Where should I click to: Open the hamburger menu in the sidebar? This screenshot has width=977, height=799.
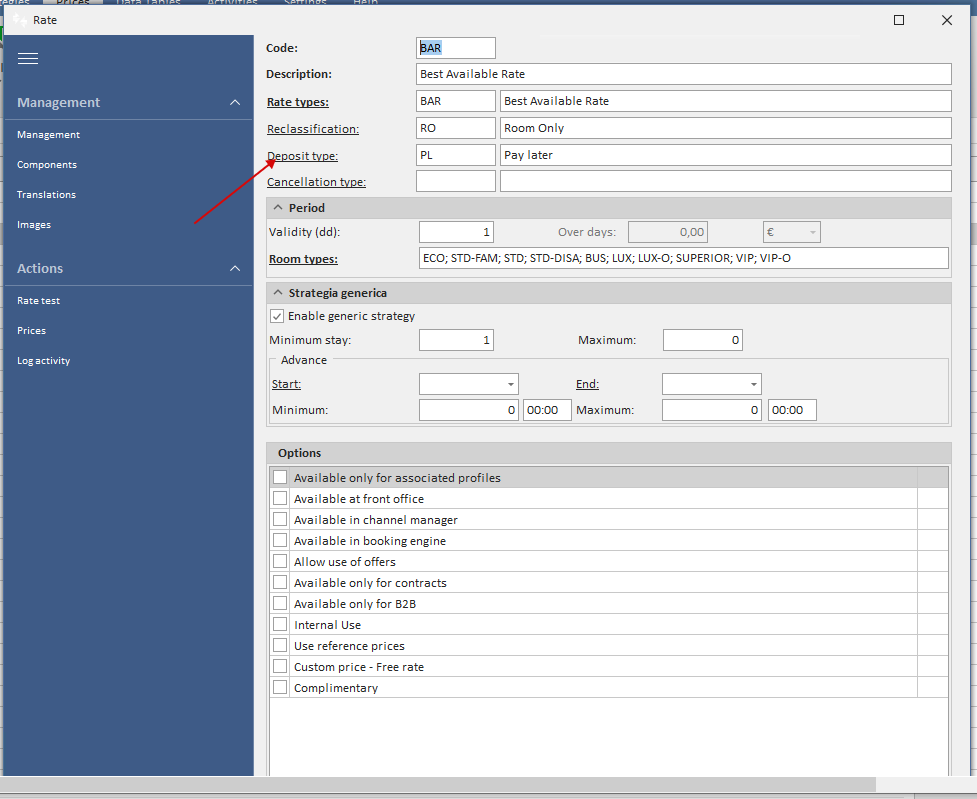click(x=28, y=59)
